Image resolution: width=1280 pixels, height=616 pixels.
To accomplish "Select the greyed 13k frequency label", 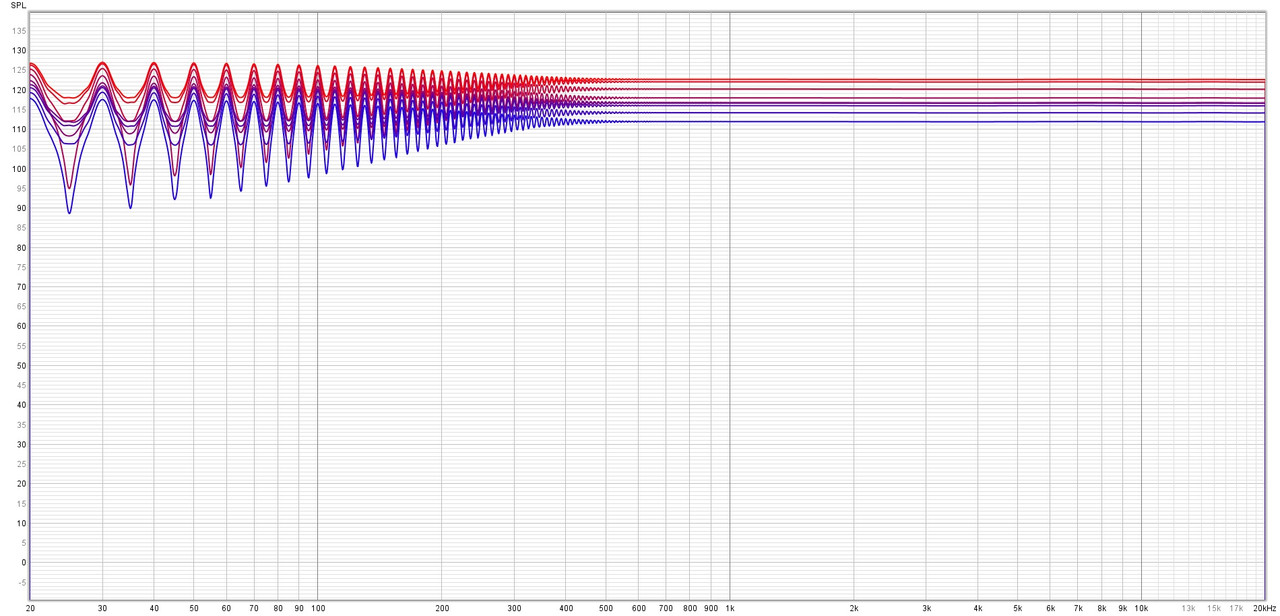I will click(1188, 608).
